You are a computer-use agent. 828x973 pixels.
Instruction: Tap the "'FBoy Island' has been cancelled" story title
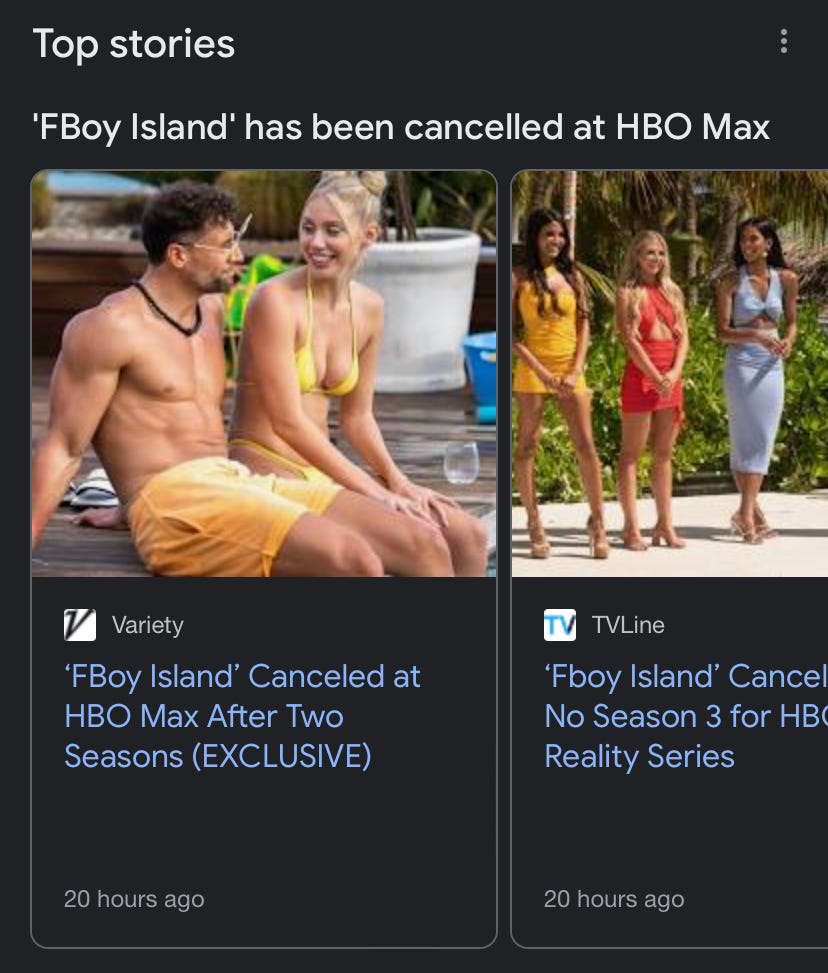pos(401,128)
